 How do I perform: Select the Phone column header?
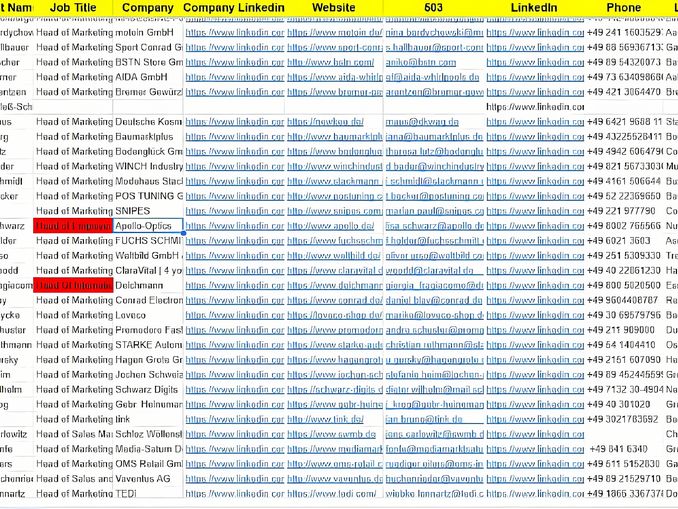pyautogui.click(x=624, y=7)
